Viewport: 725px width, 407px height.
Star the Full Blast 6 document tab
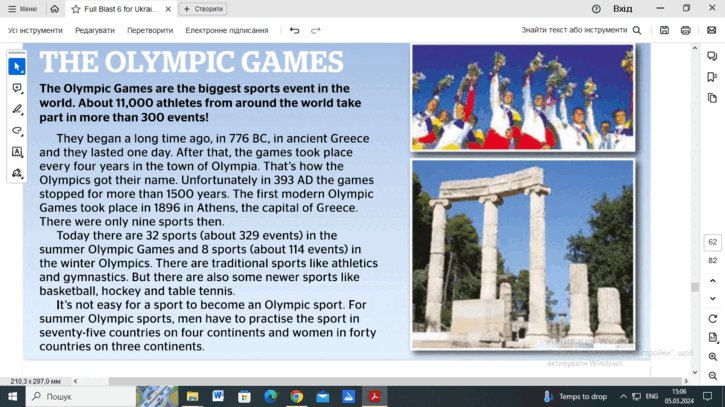pos(76,9)
